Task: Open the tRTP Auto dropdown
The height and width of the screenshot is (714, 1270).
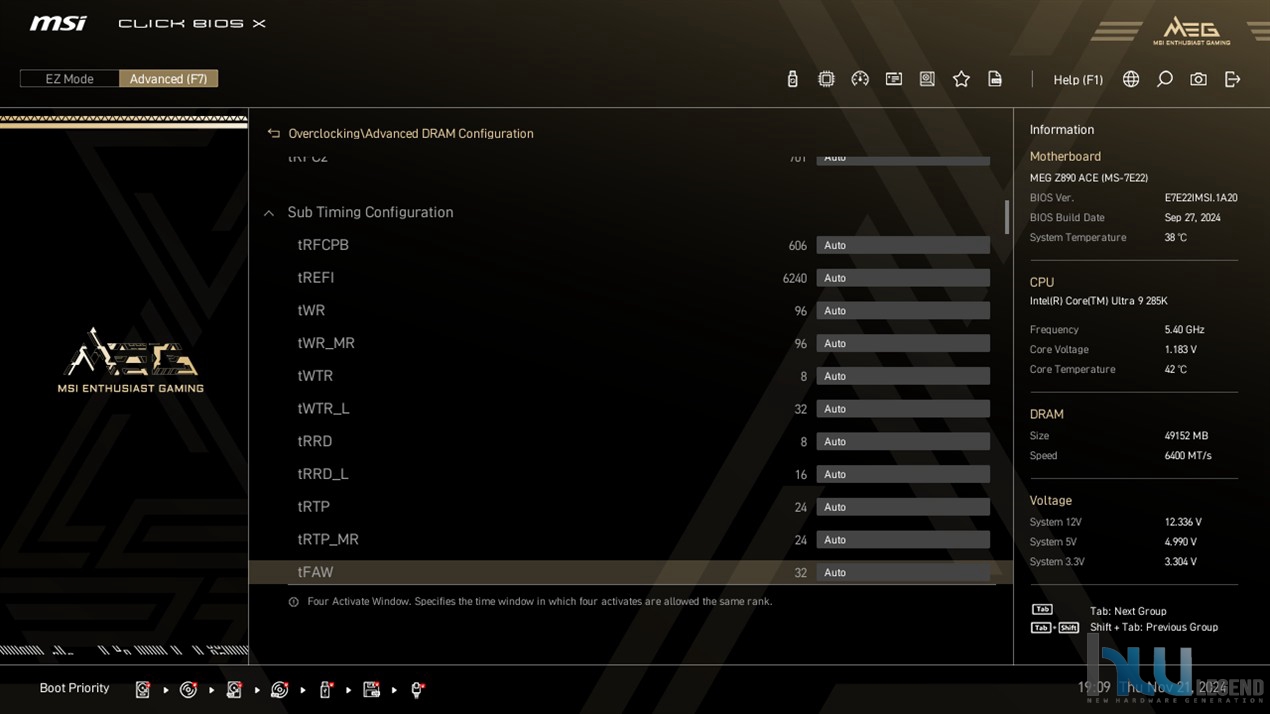Action: pyautogui.click(x=903, y=507)
